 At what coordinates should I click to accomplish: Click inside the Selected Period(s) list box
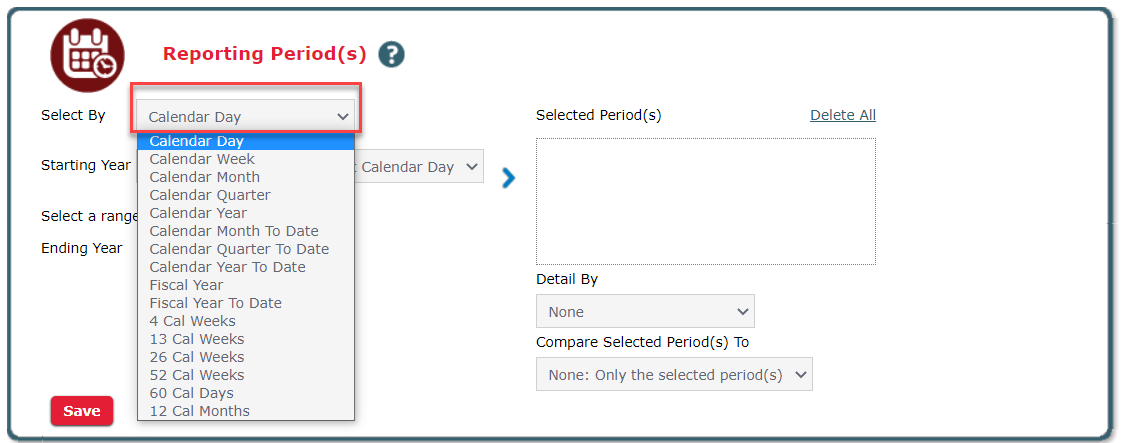(x=705, y=201)
